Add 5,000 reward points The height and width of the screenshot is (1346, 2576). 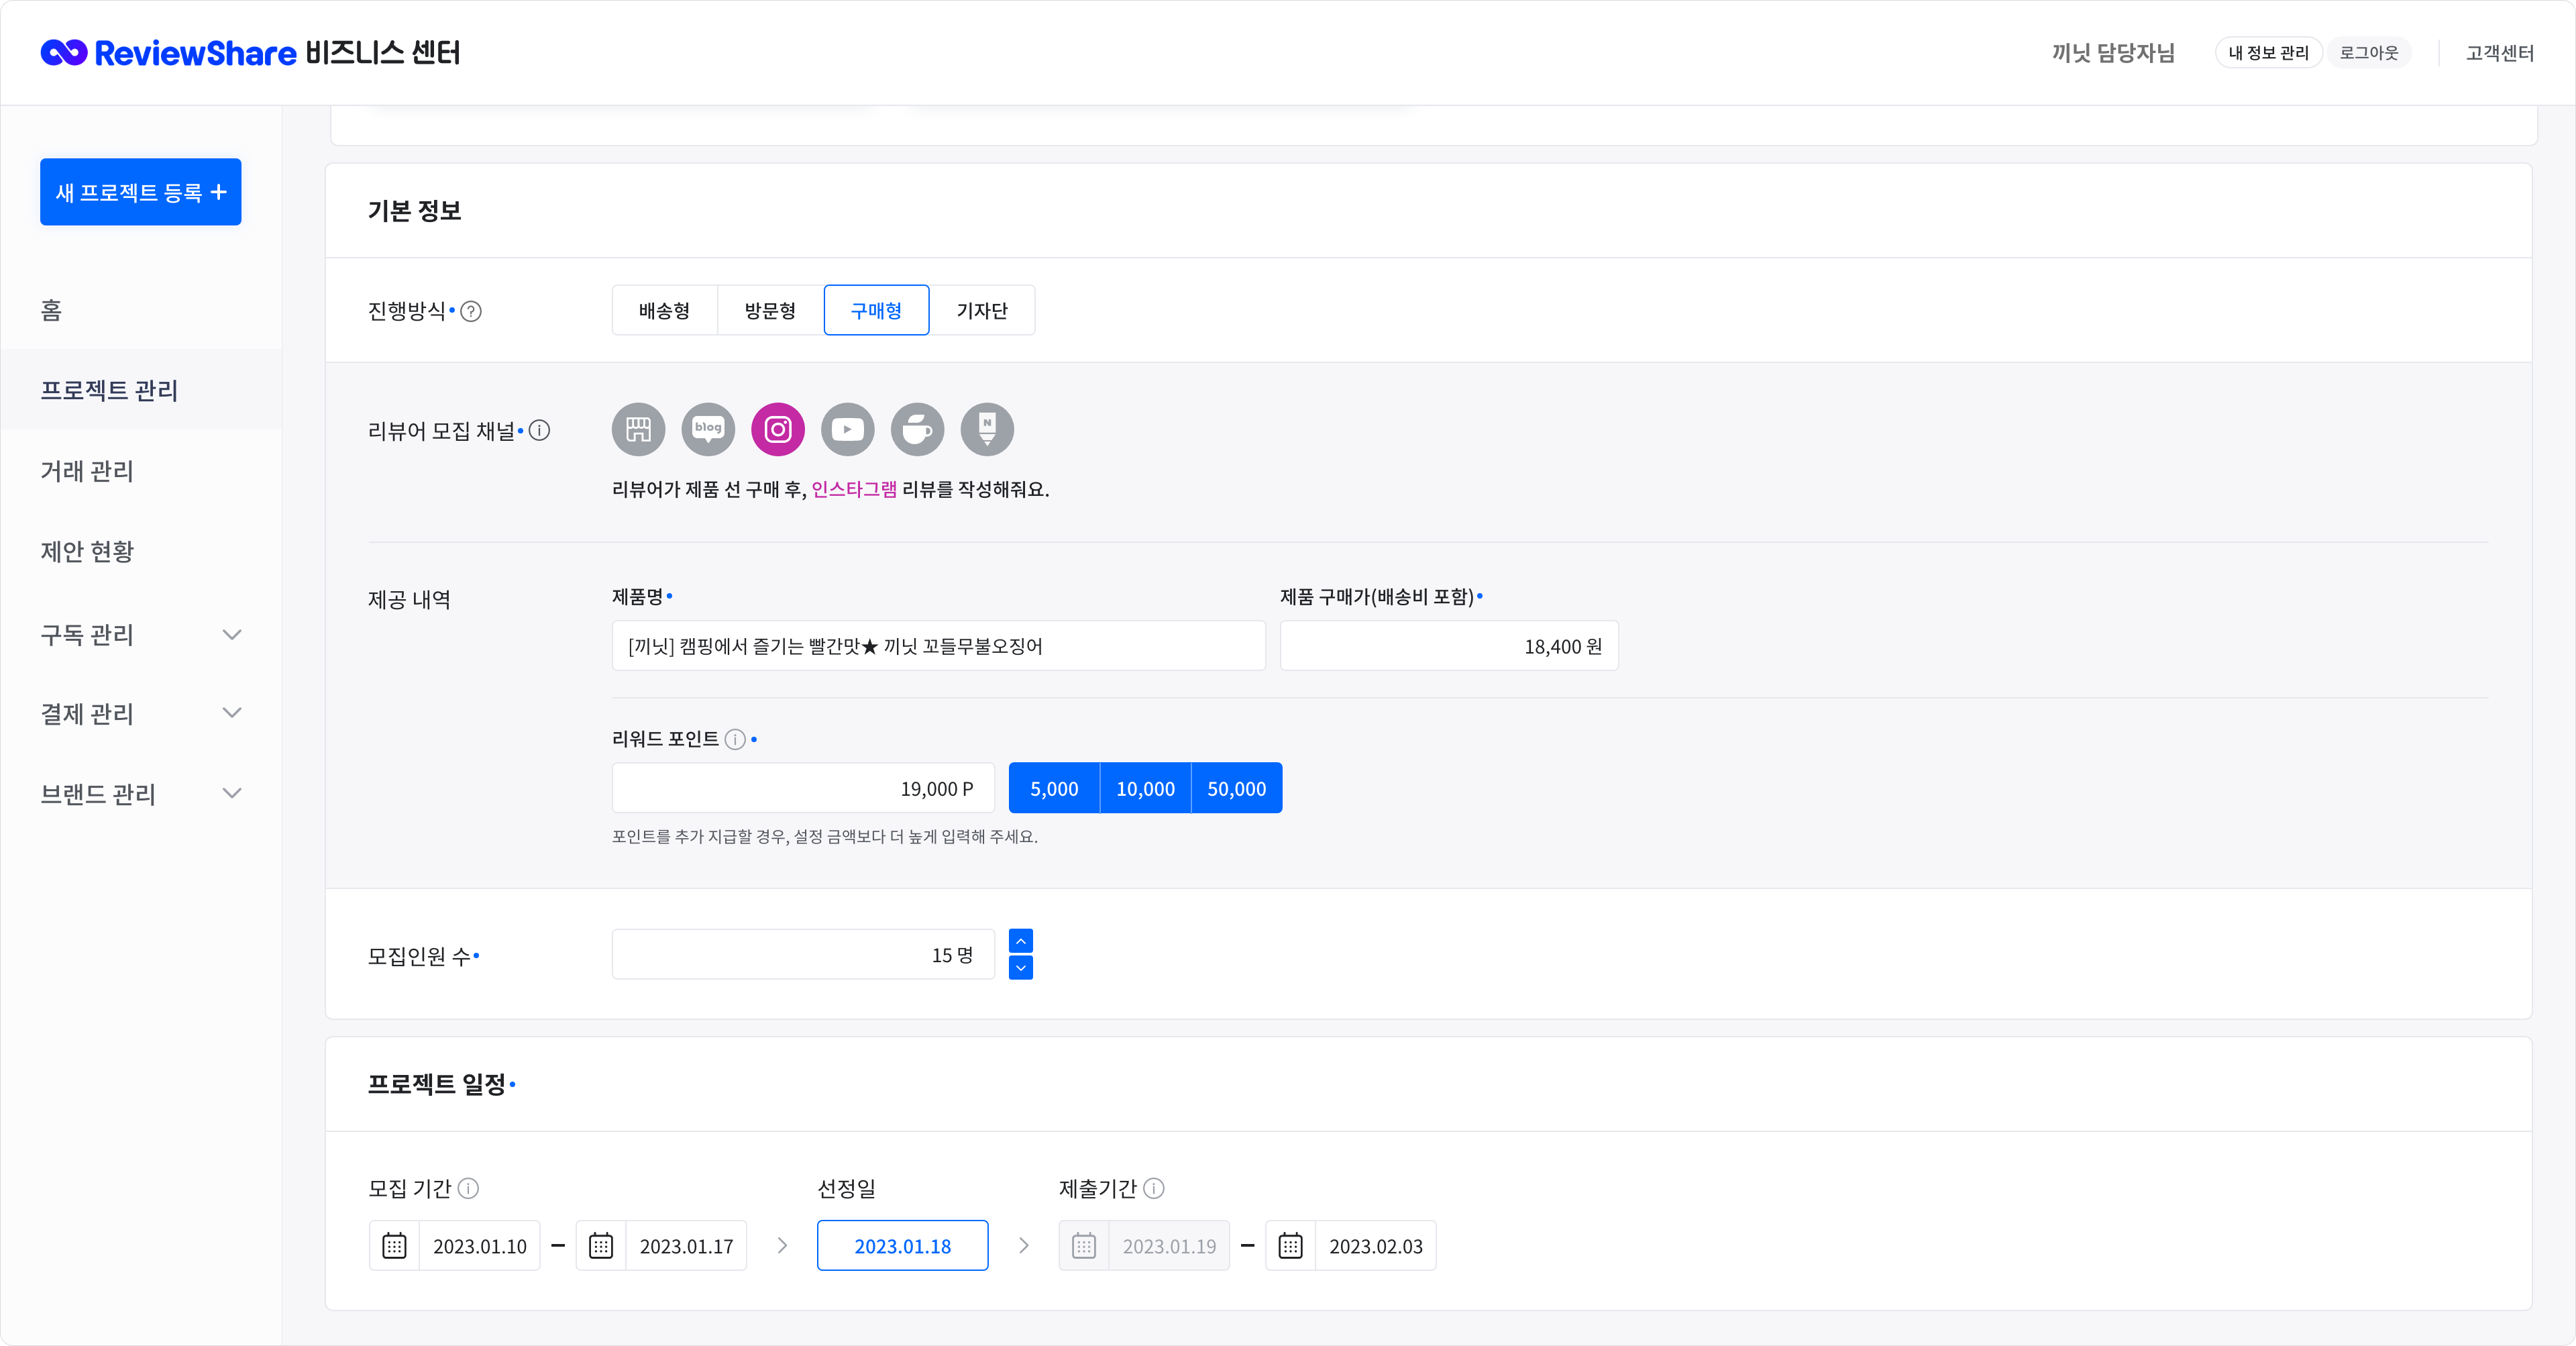click(1054, 789)
